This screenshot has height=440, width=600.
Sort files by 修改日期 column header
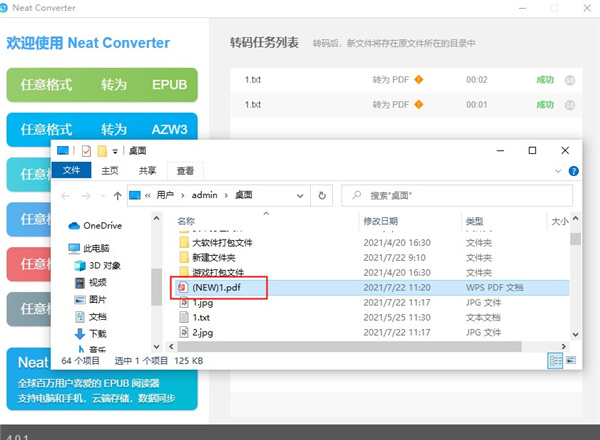(381, 221)
